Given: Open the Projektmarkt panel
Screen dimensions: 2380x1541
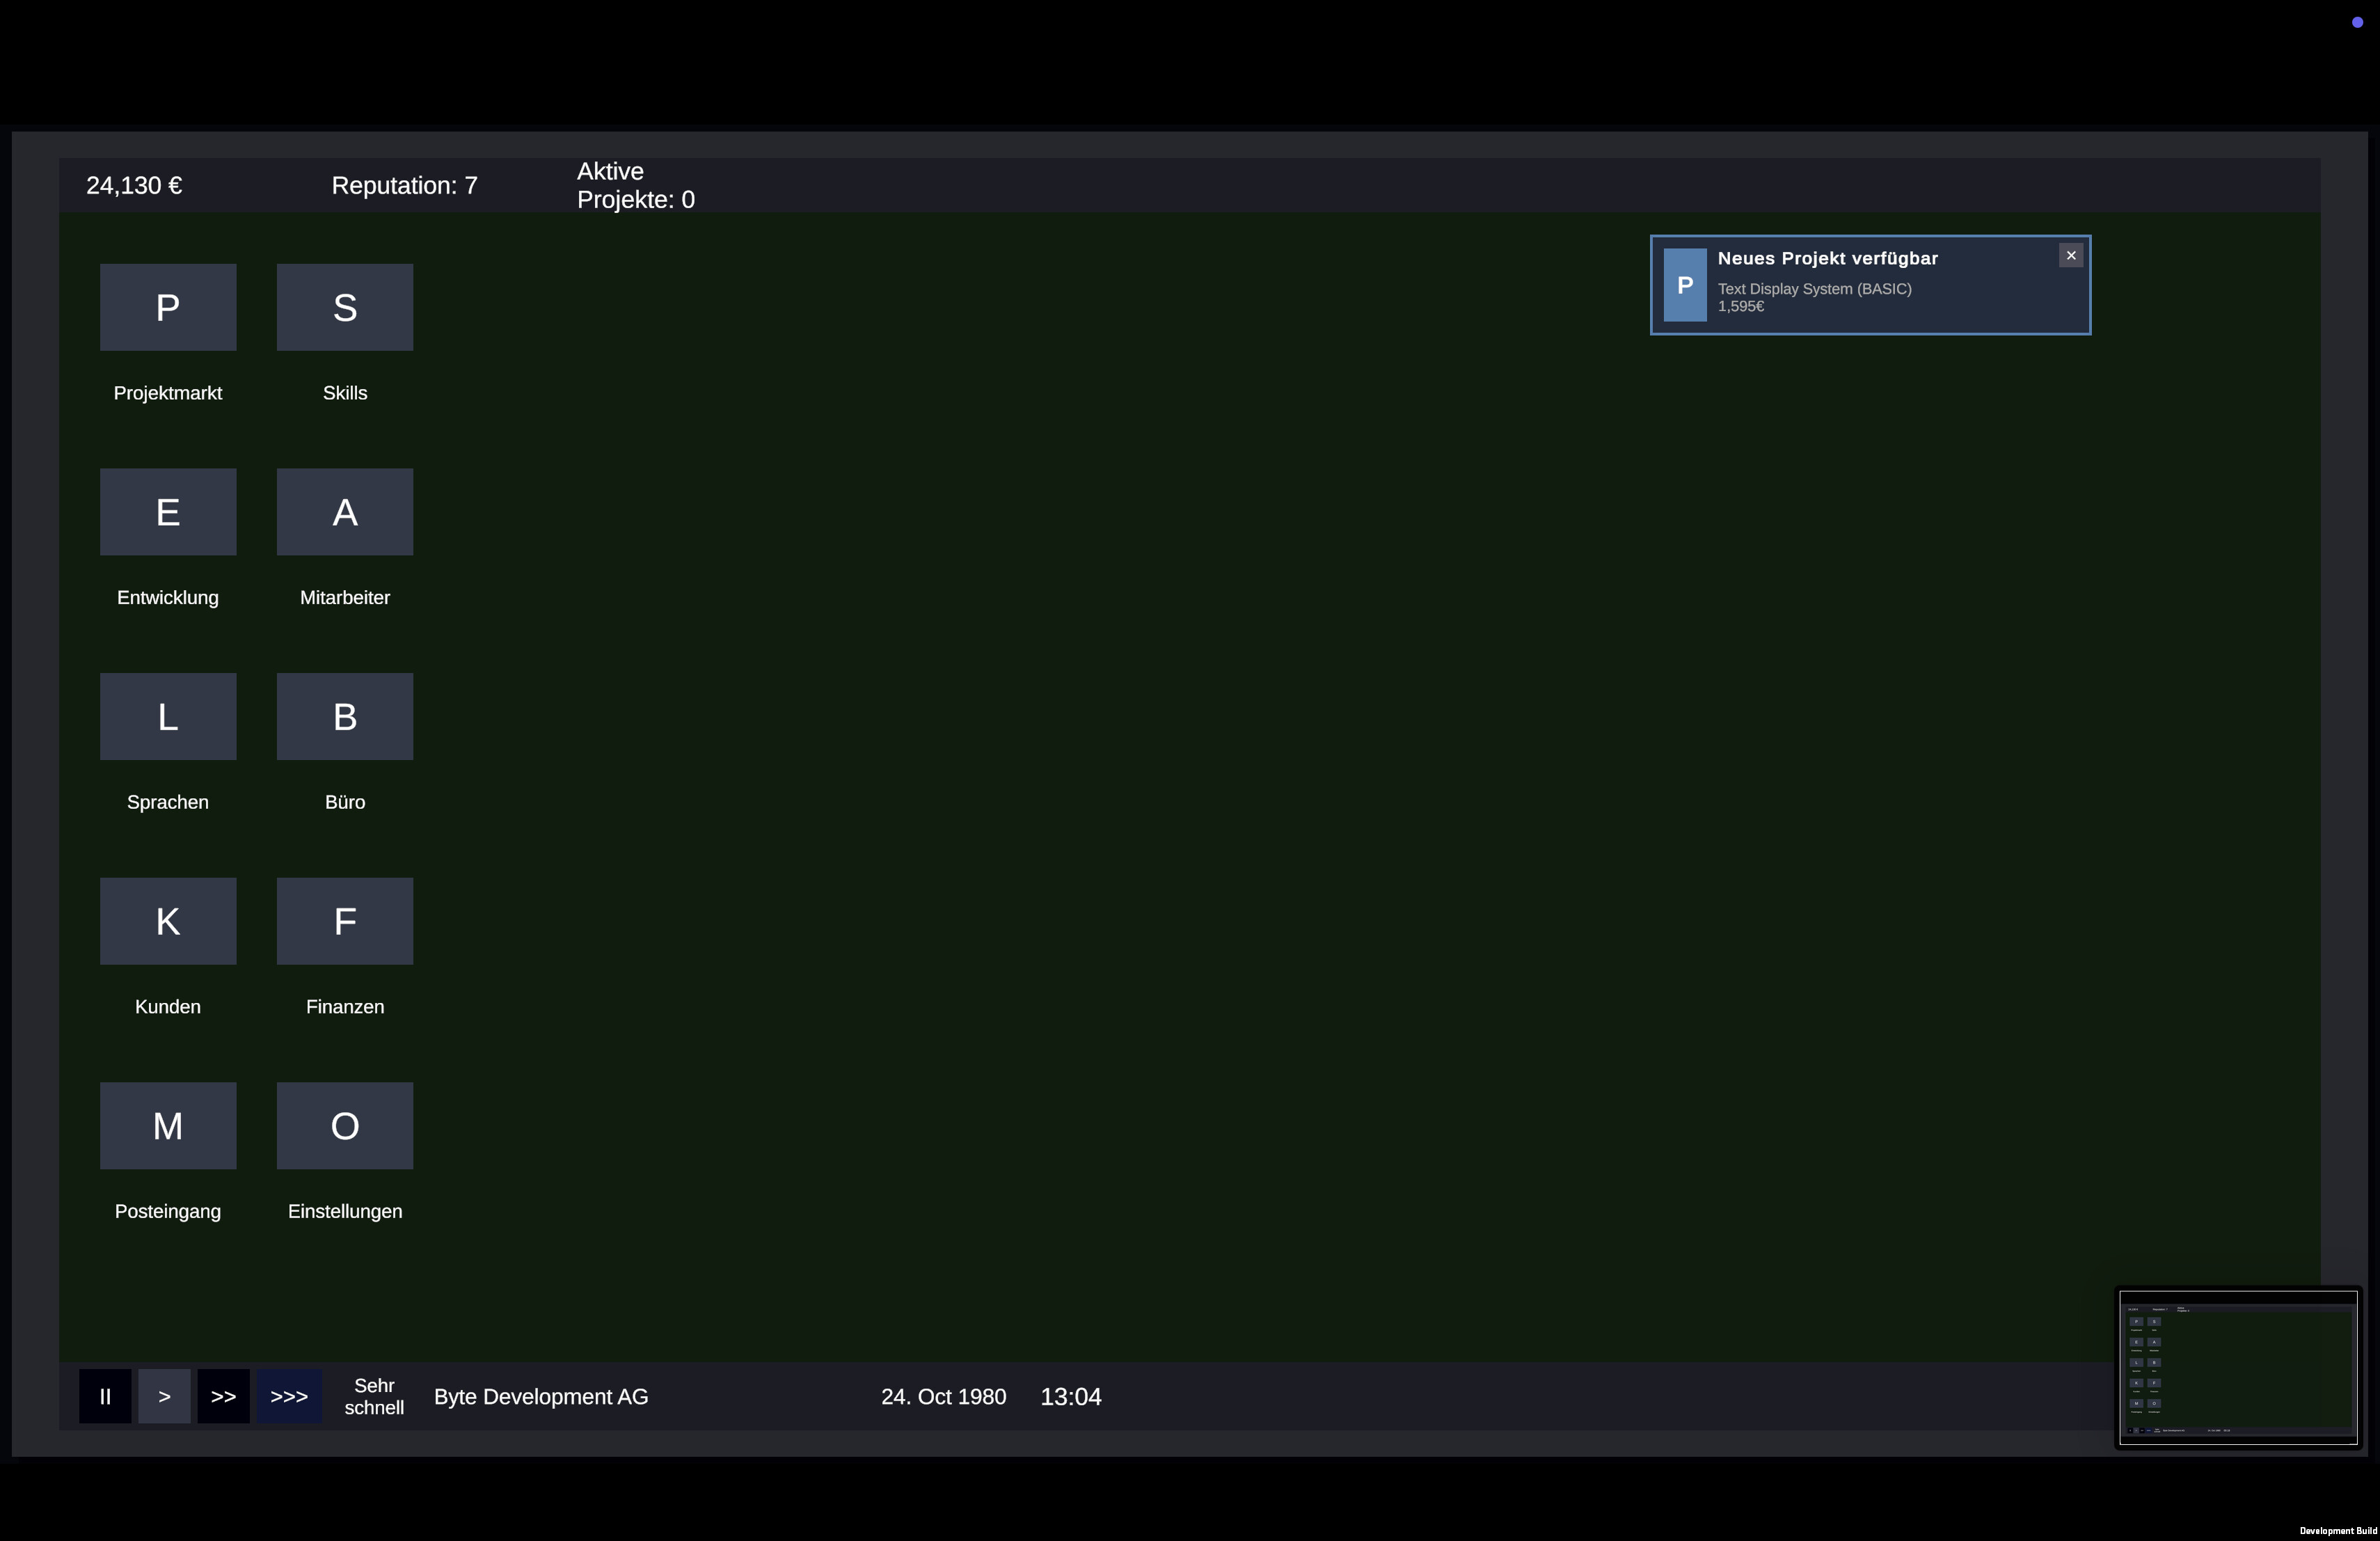Looking at the screenshot, I should coord(168,307).
